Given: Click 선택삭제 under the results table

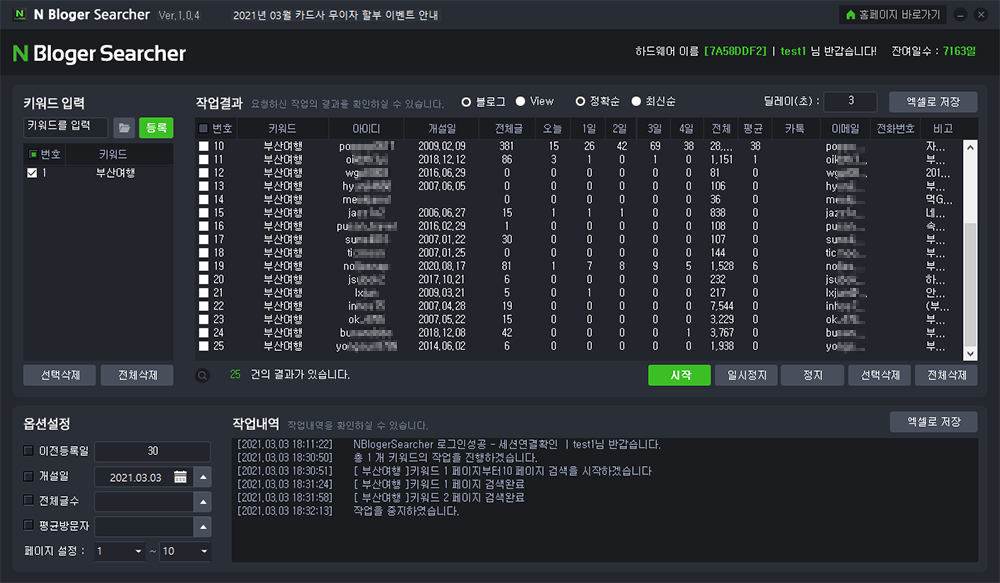Looking at the screenshot, I should click(879, 375).
